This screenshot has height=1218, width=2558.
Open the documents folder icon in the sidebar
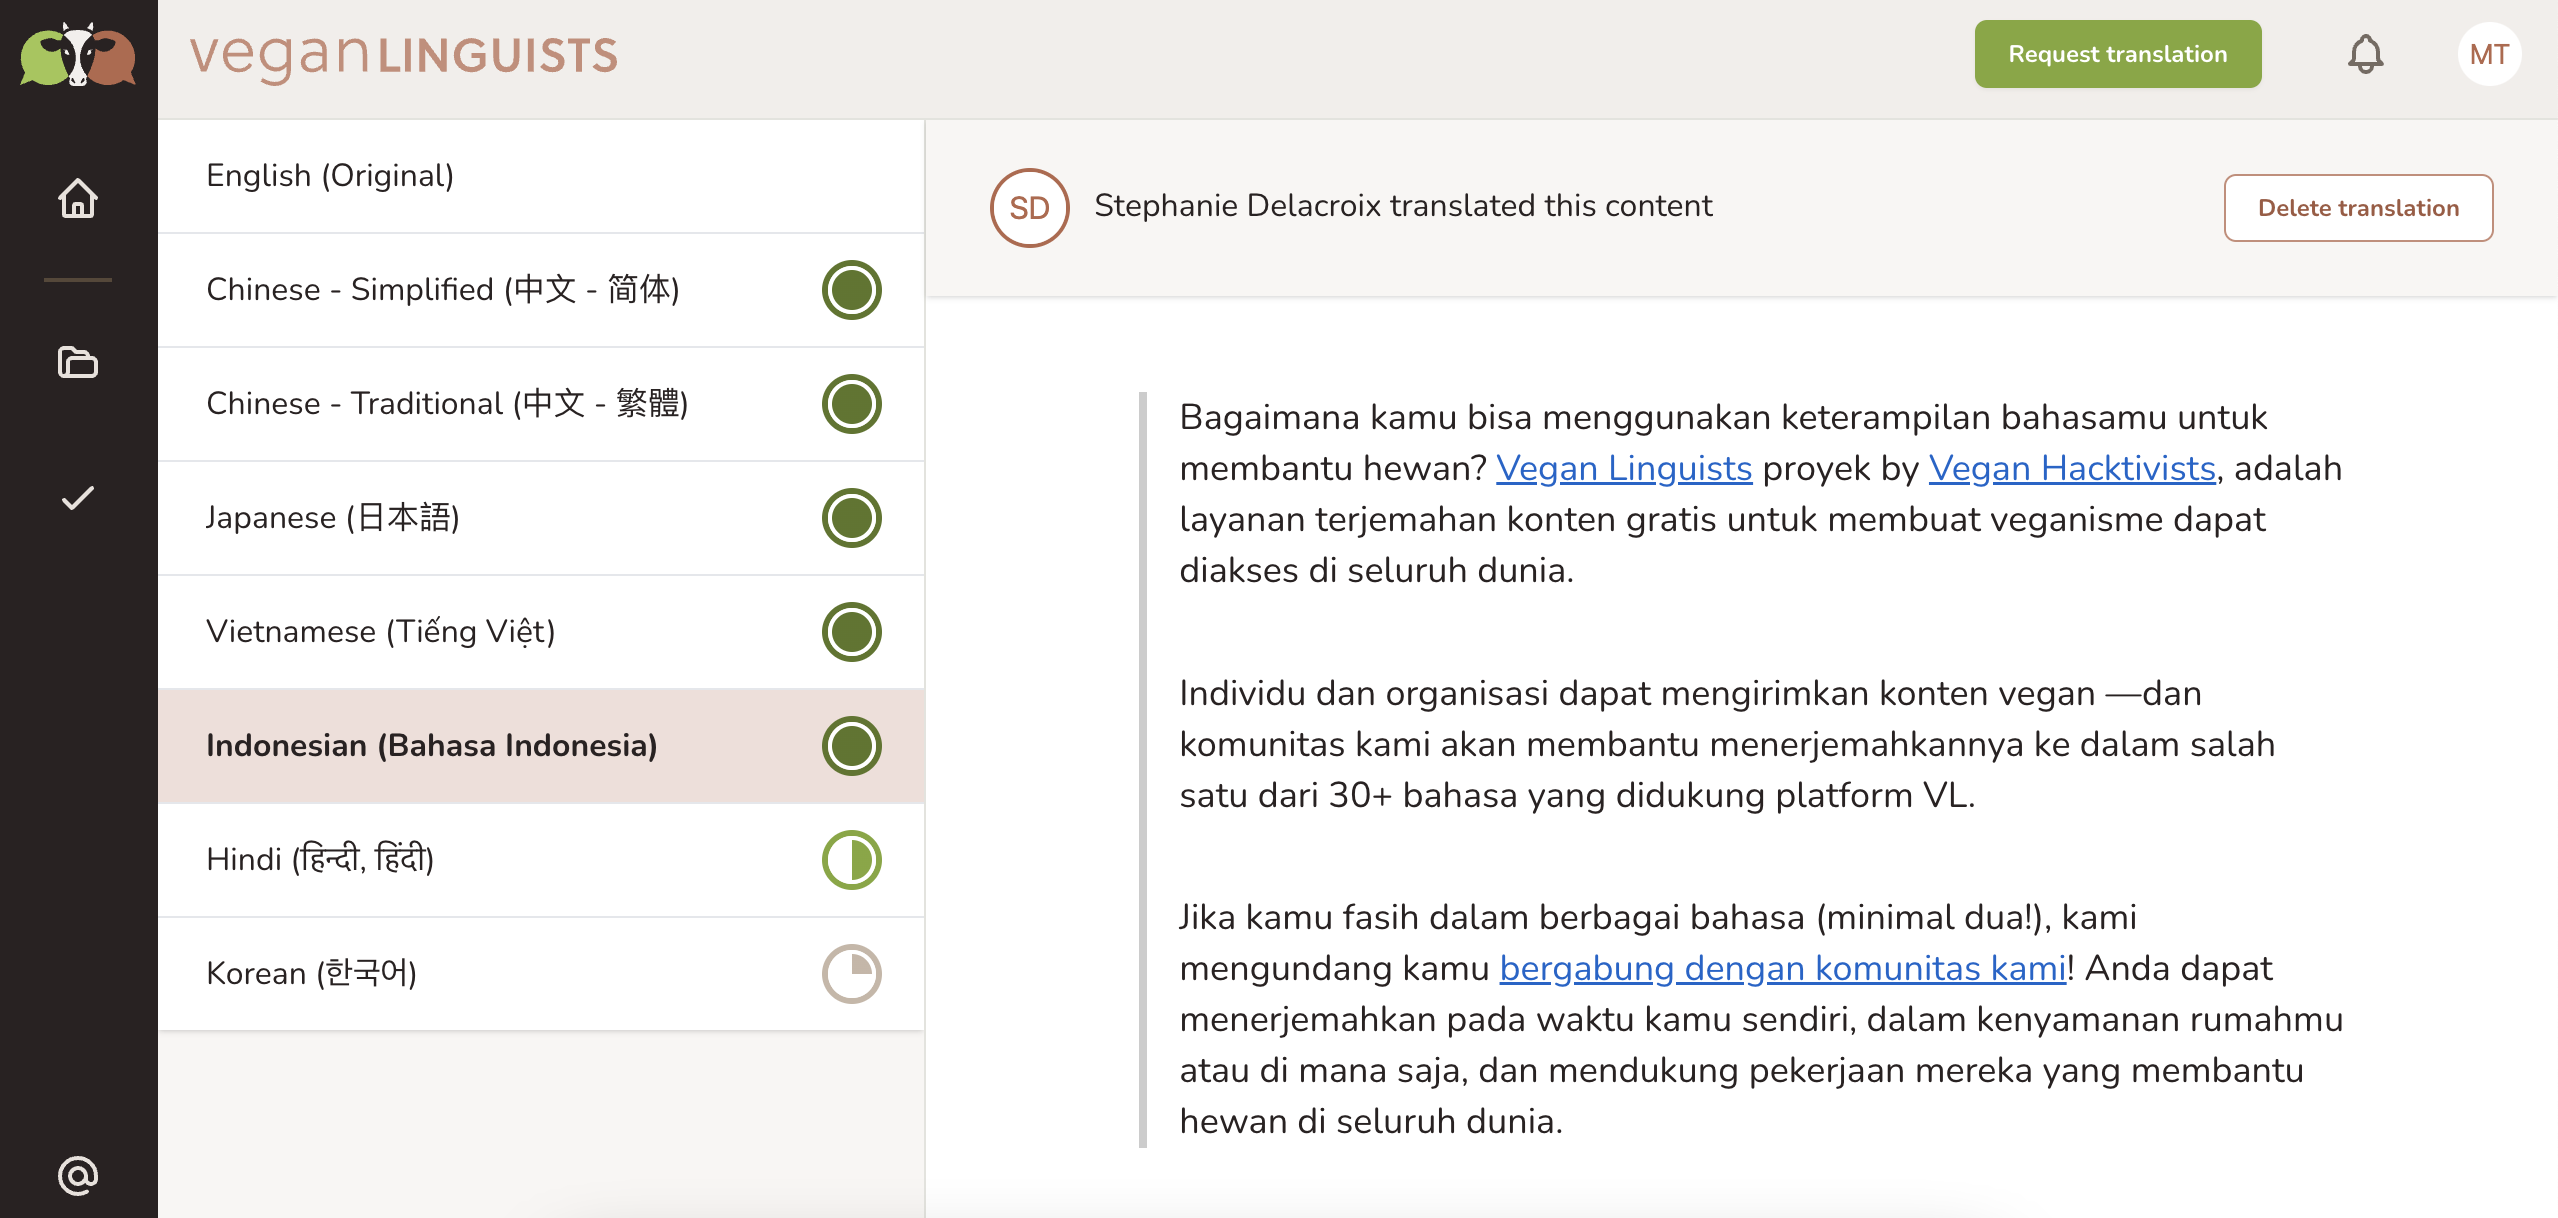click(78, 363)
